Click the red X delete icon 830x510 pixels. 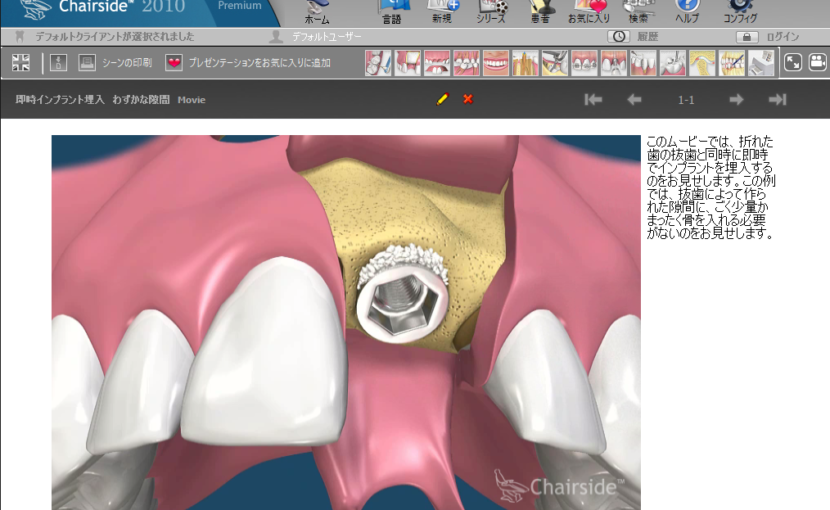click(468, 99)
